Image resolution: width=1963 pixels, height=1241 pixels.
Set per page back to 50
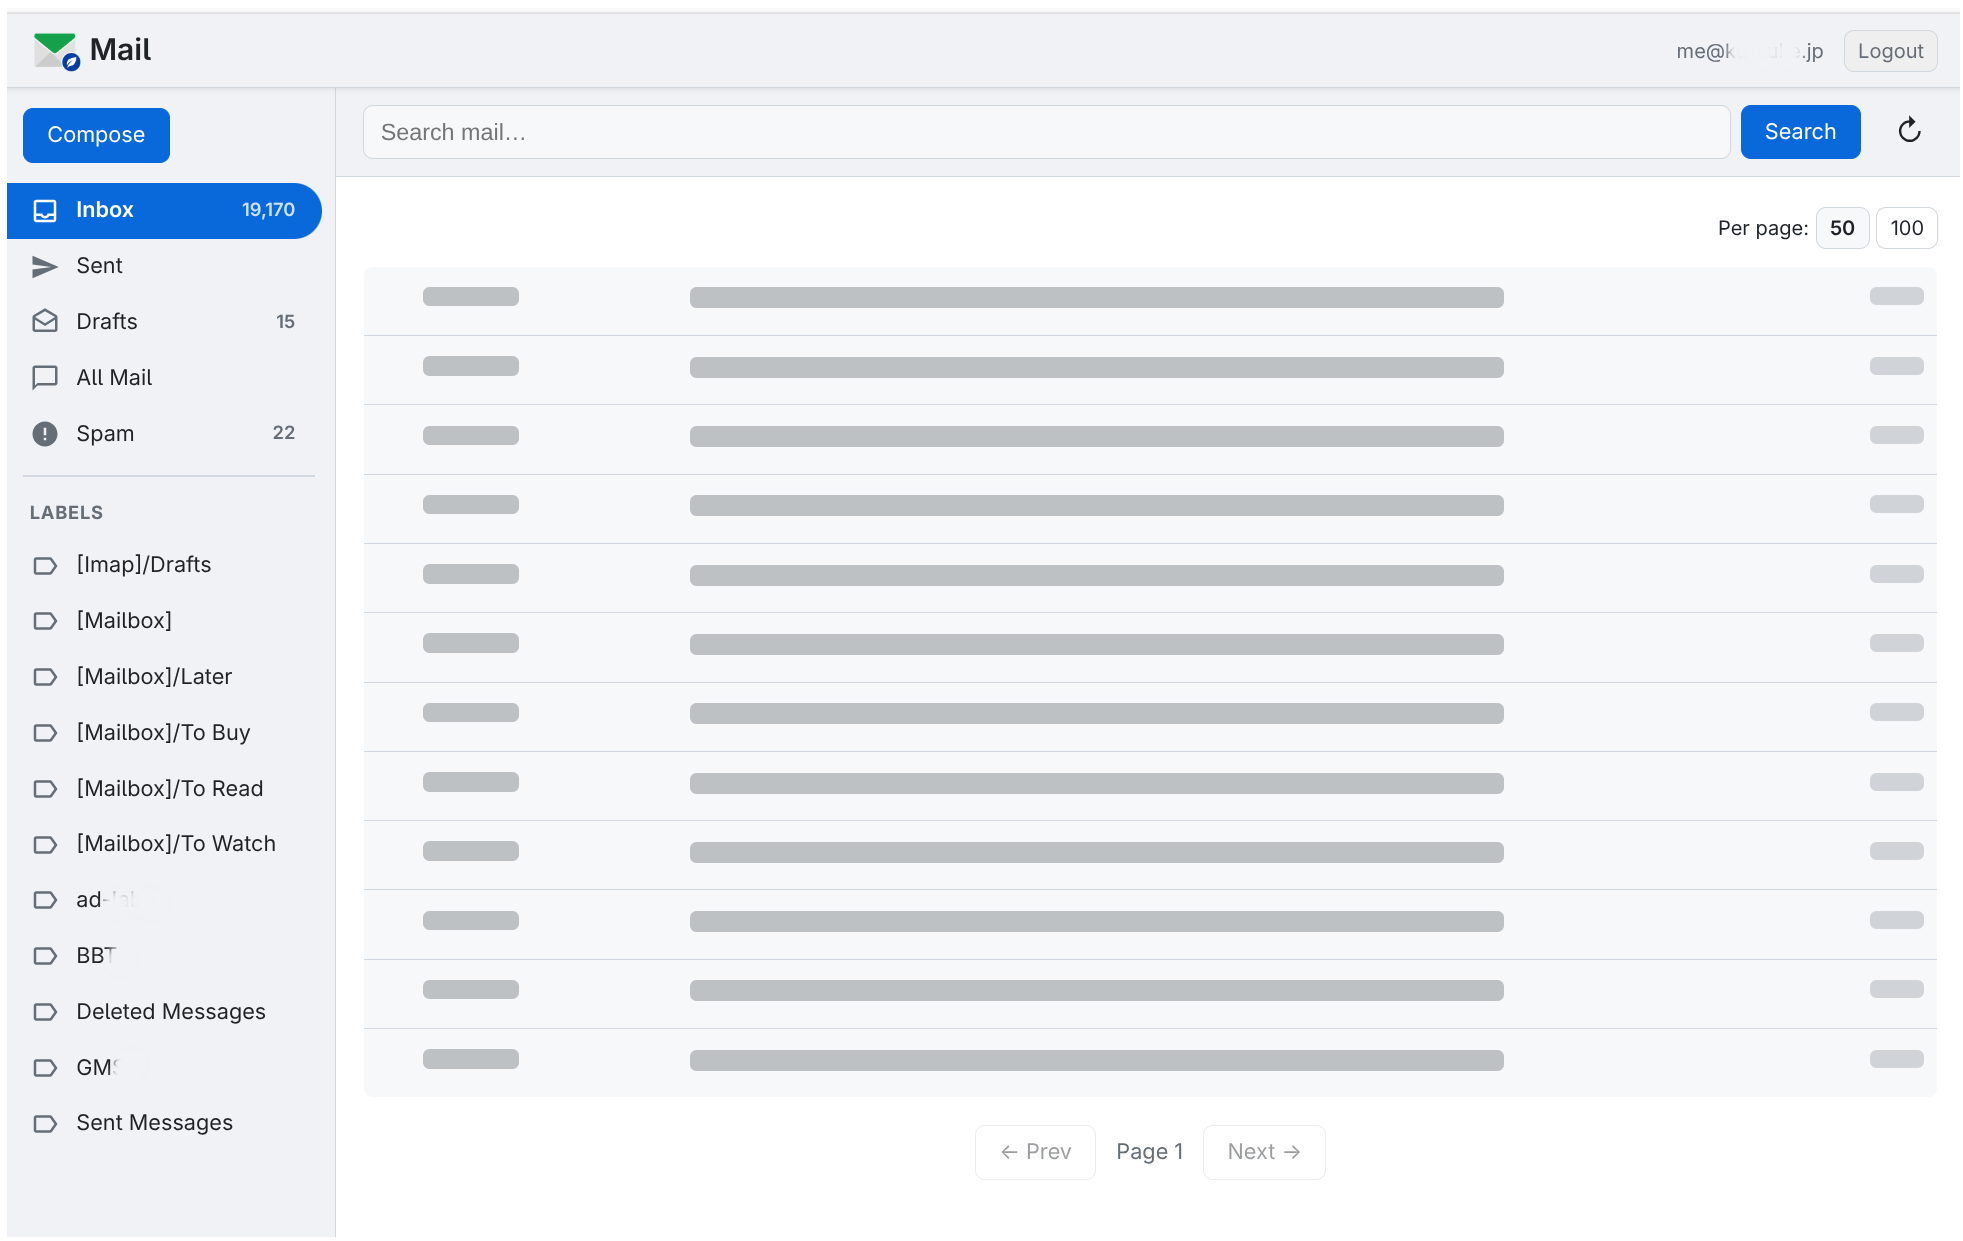[1842, 228]
